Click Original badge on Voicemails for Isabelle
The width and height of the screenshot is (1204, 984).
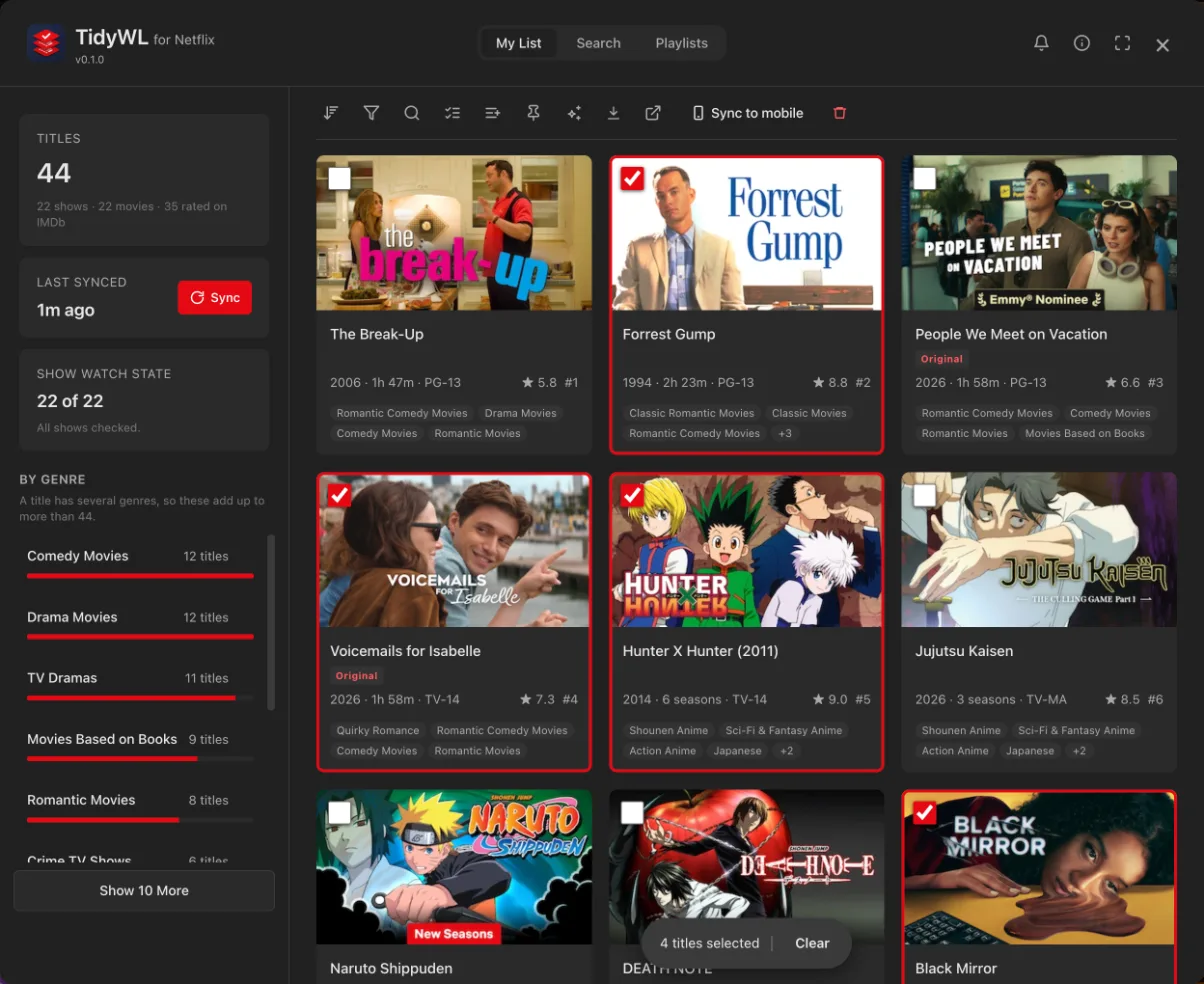(x=357, y=675)
